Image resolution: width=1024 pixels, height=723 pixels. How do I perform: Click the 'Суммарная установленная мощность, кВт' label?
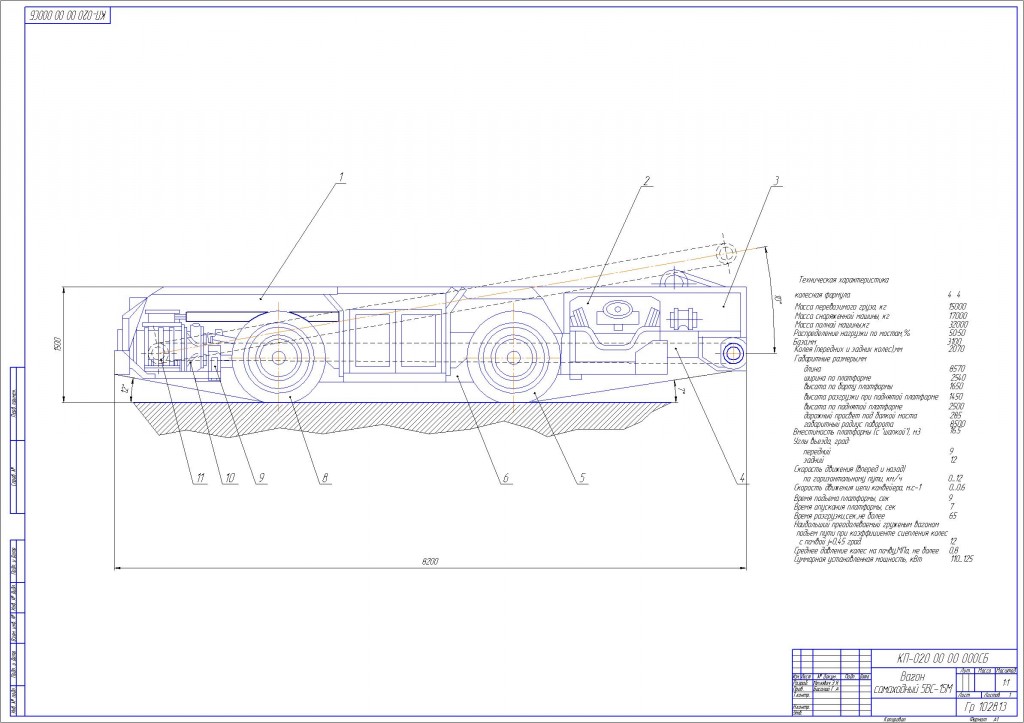tap(857, 560)
